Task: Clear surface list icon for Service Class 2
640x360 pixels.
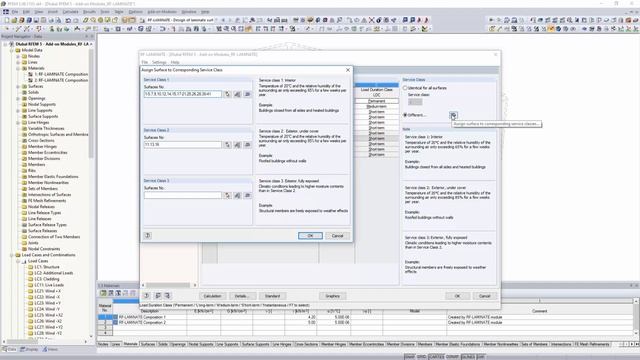Action: (x=247, y=145)
